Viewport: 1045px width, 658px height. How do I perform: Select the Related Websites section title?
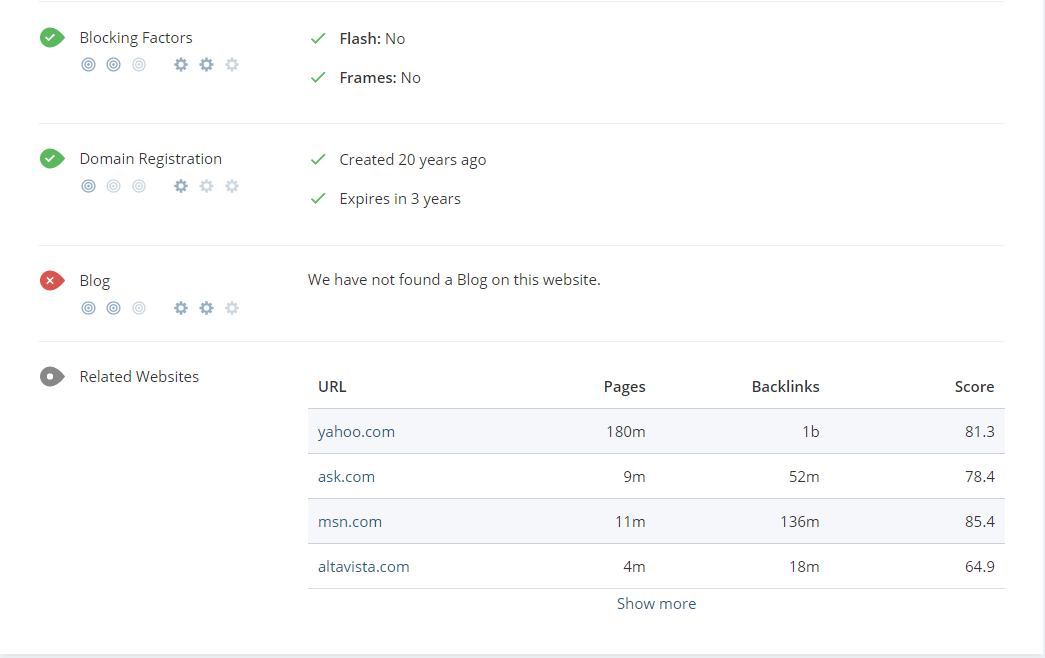tap(139, 377)
